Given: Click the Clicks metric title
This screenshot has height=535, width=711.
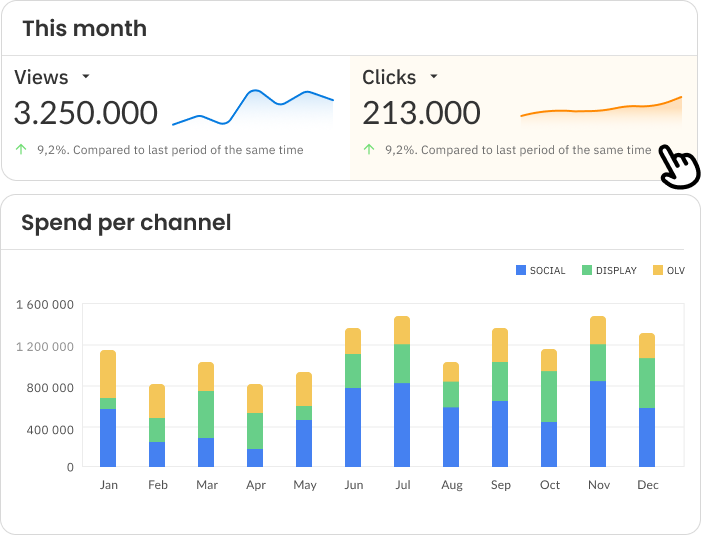Looking at the screenshot, I should coord(389,78).
